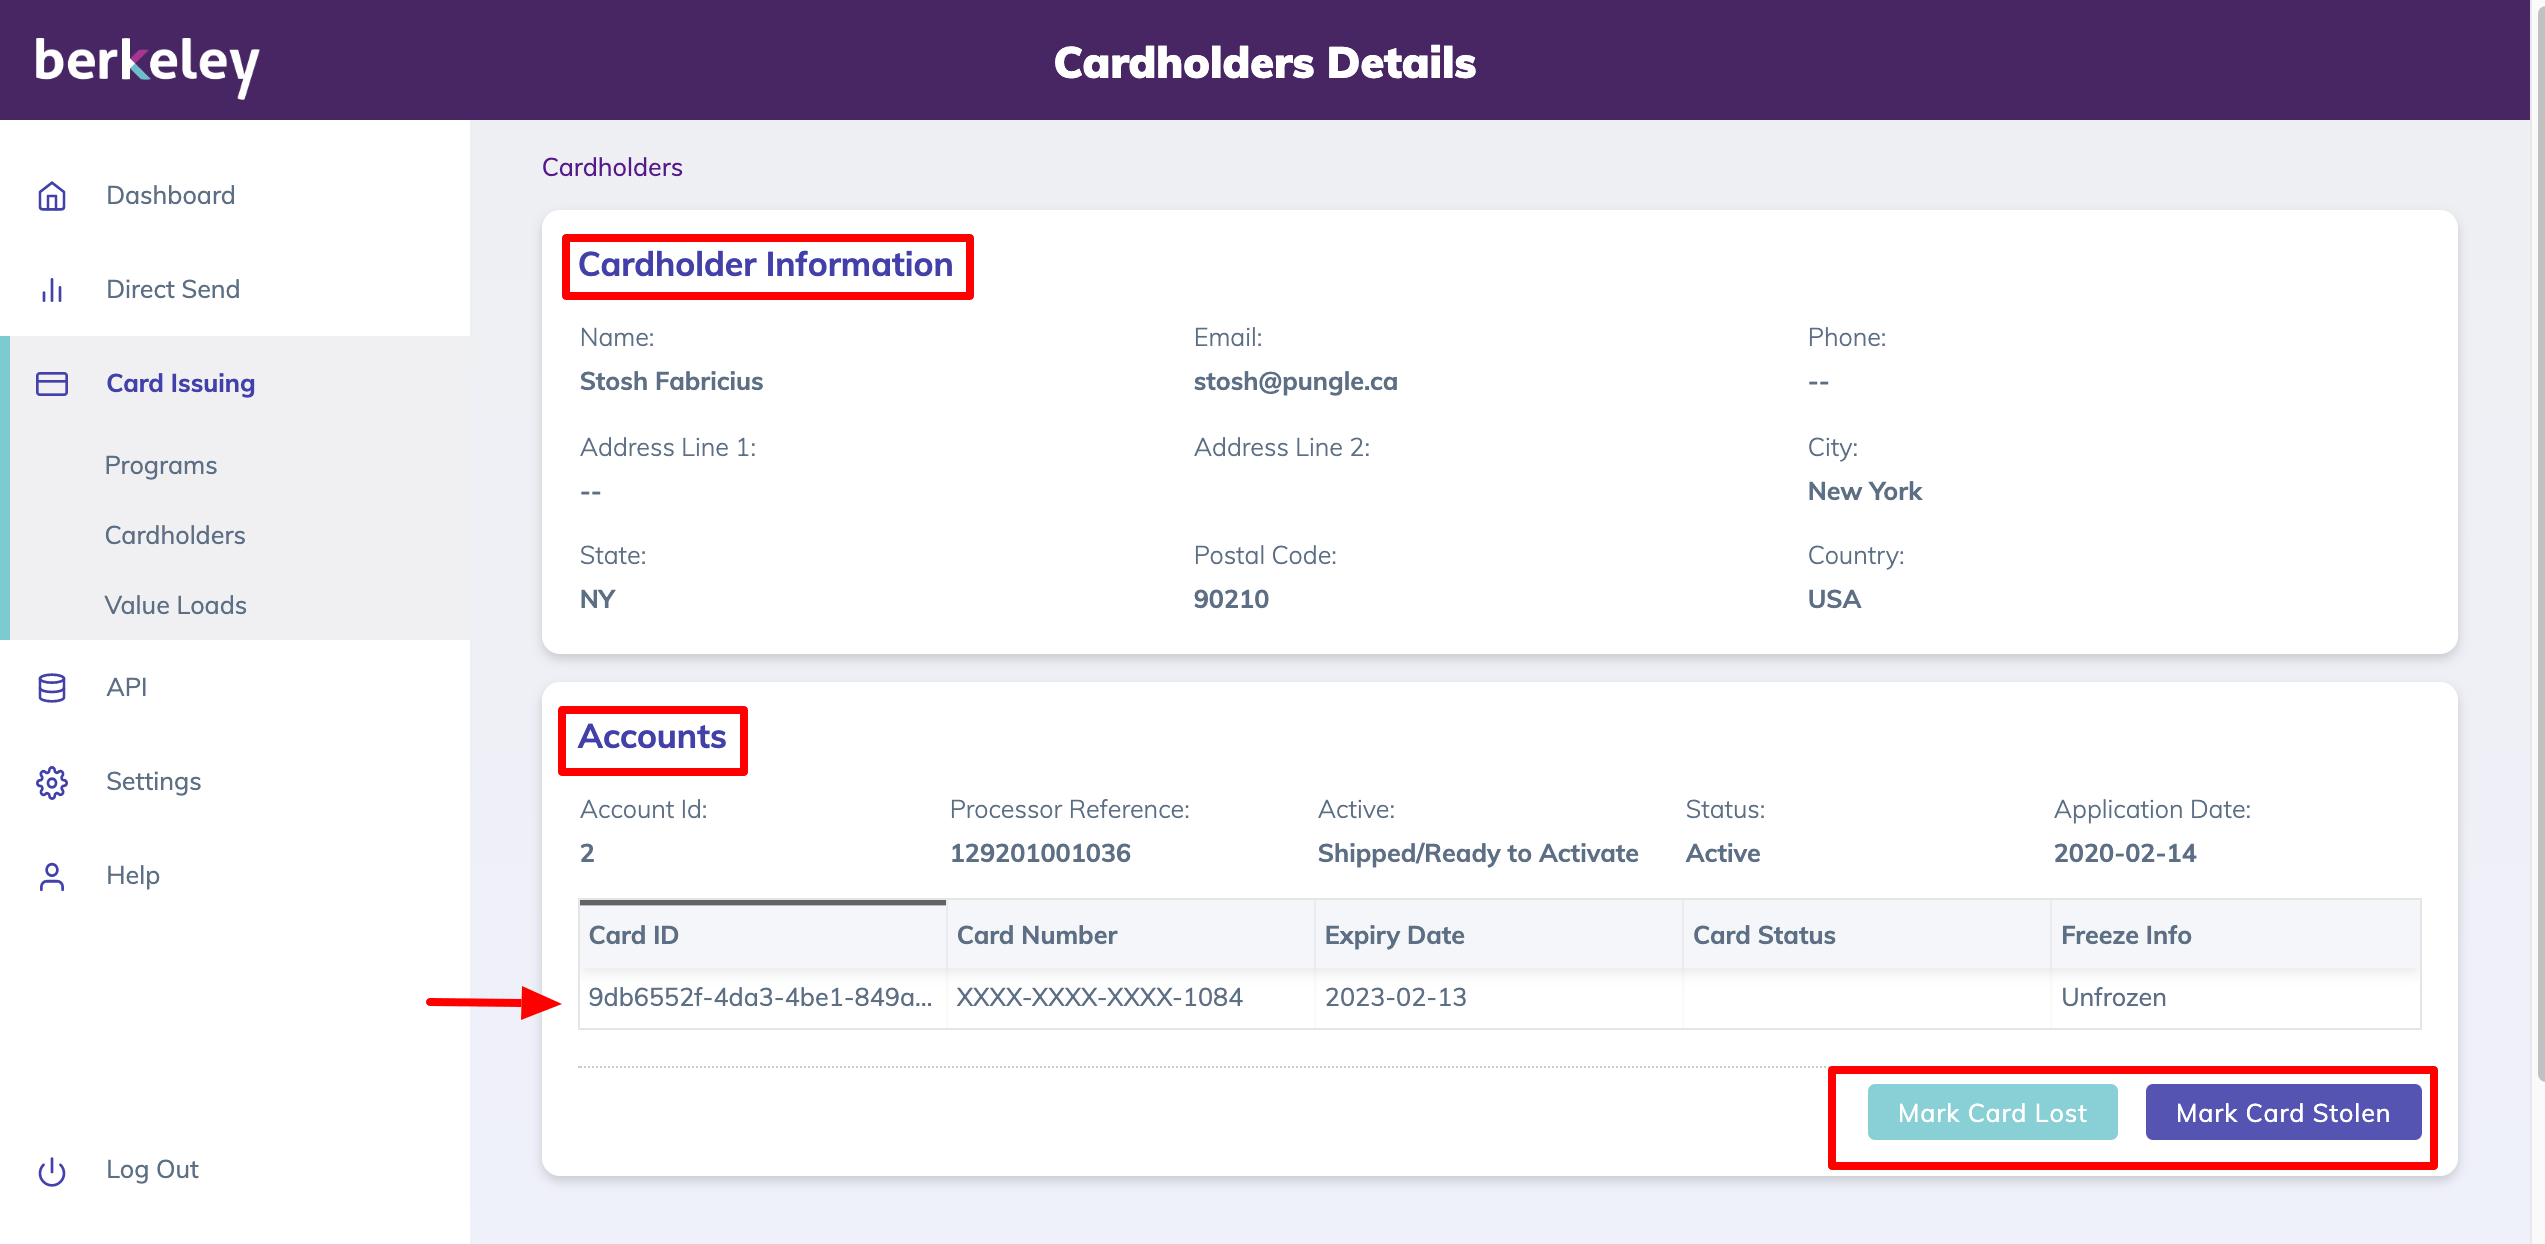Select the card row starting 9db6552f

click(759, 997)
